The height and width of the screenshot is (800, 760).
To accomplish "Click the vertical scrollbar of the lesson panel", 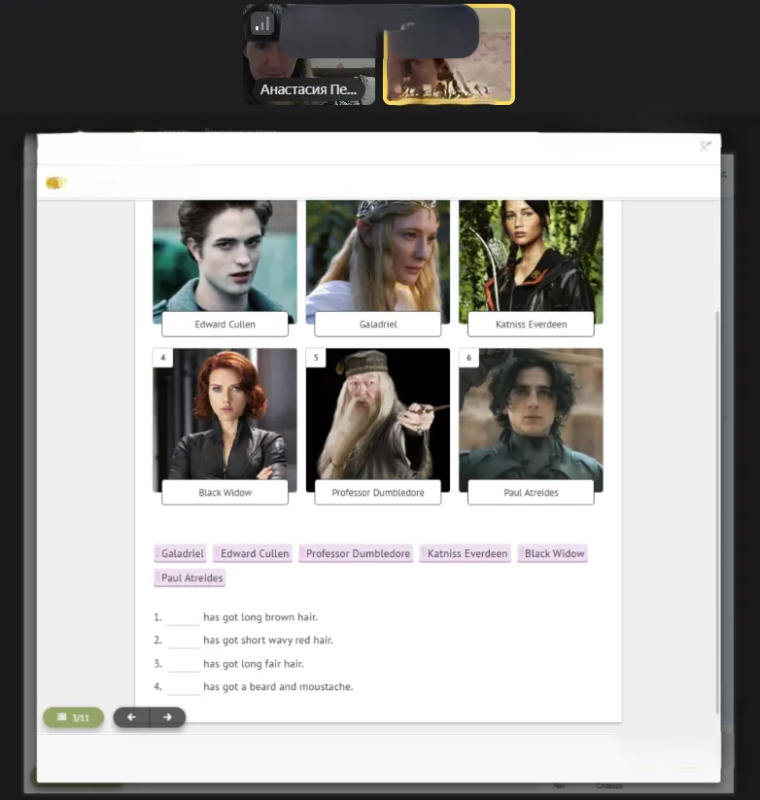I will [x=717, y=511].
